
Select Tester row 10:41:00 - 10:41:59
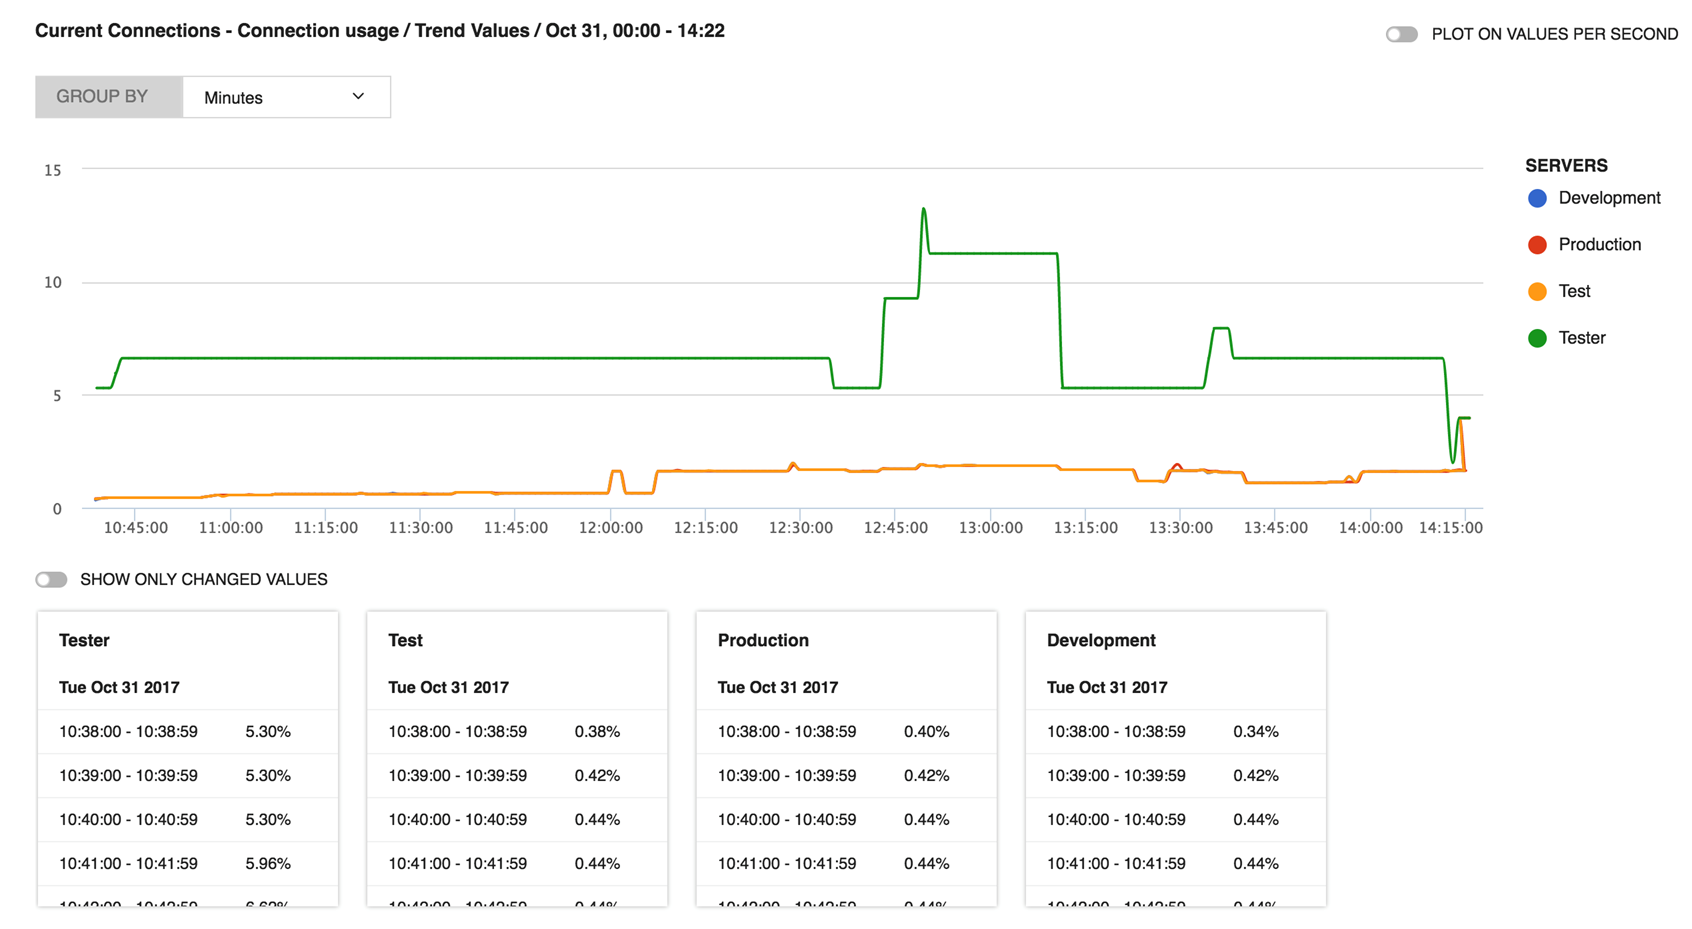pos(128,863)
